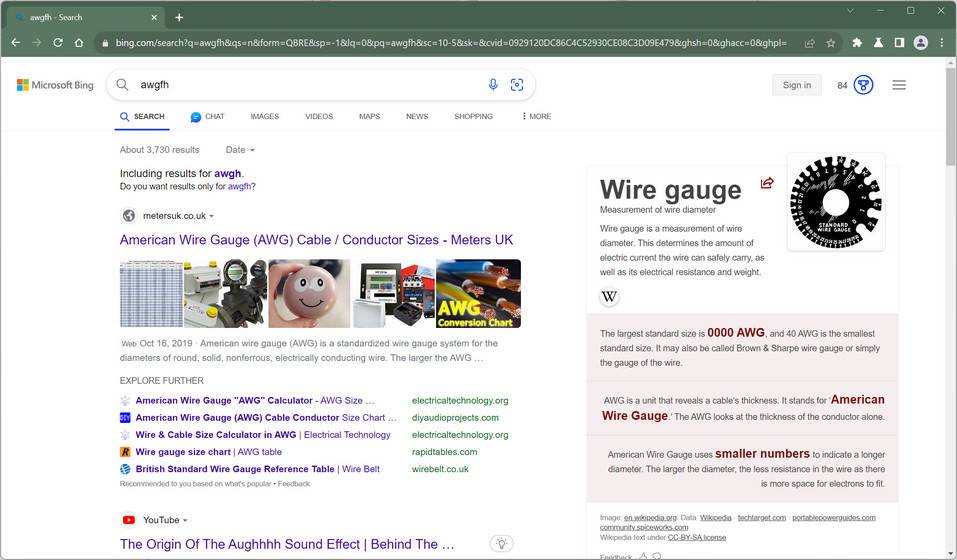Click the diyaudioprojects.com domain text
The width and height of the screenshot is (957, 560).
(x=455, y=417)
